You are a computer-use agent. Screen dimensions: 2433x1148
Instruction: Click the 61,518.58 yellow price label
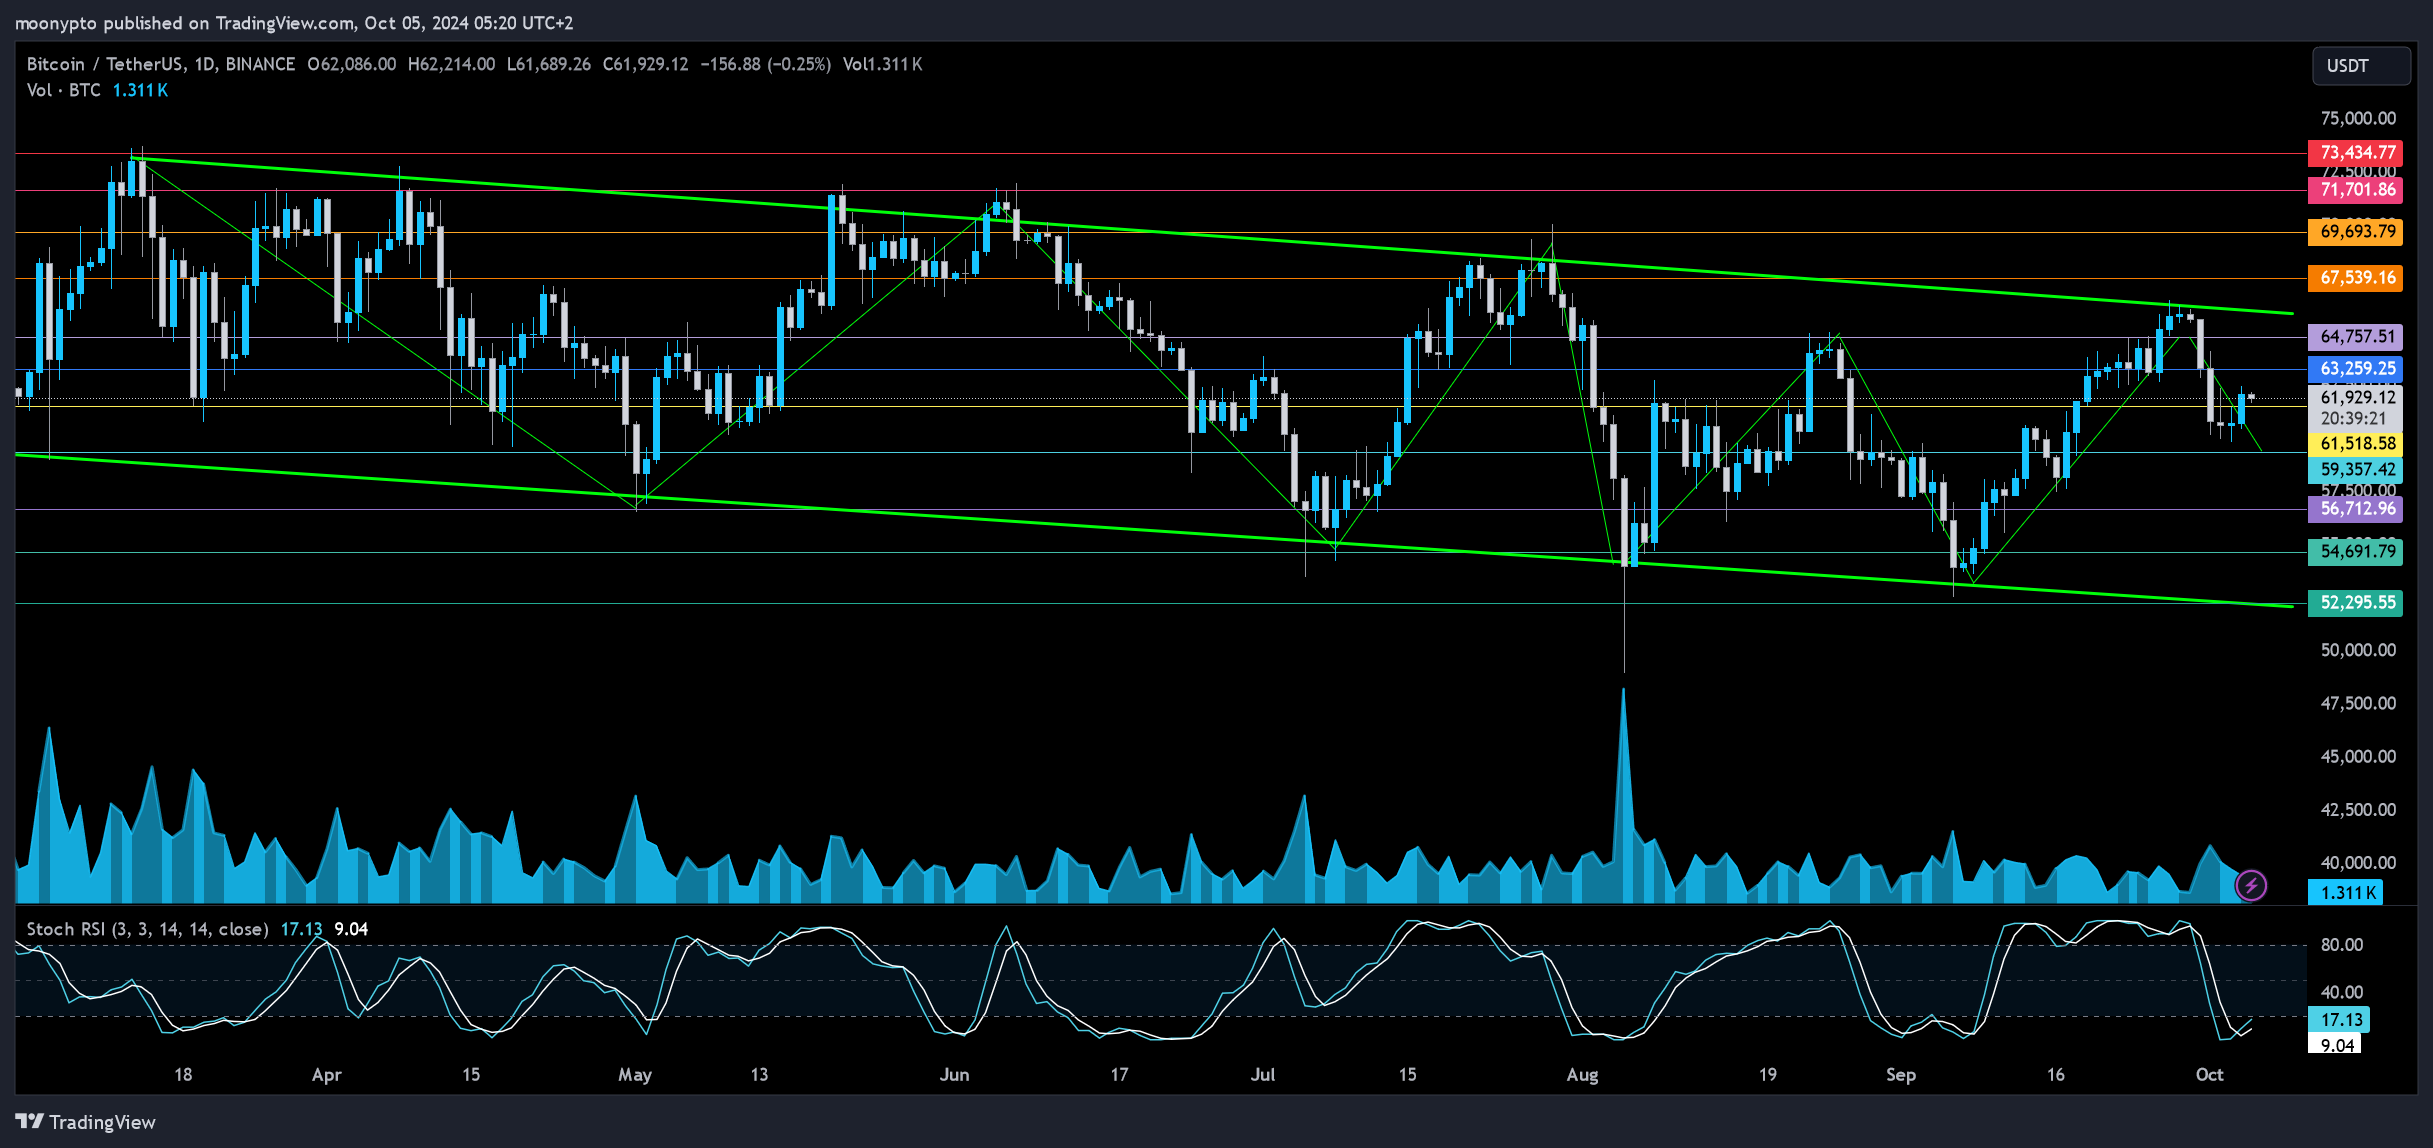[2356, 444]
